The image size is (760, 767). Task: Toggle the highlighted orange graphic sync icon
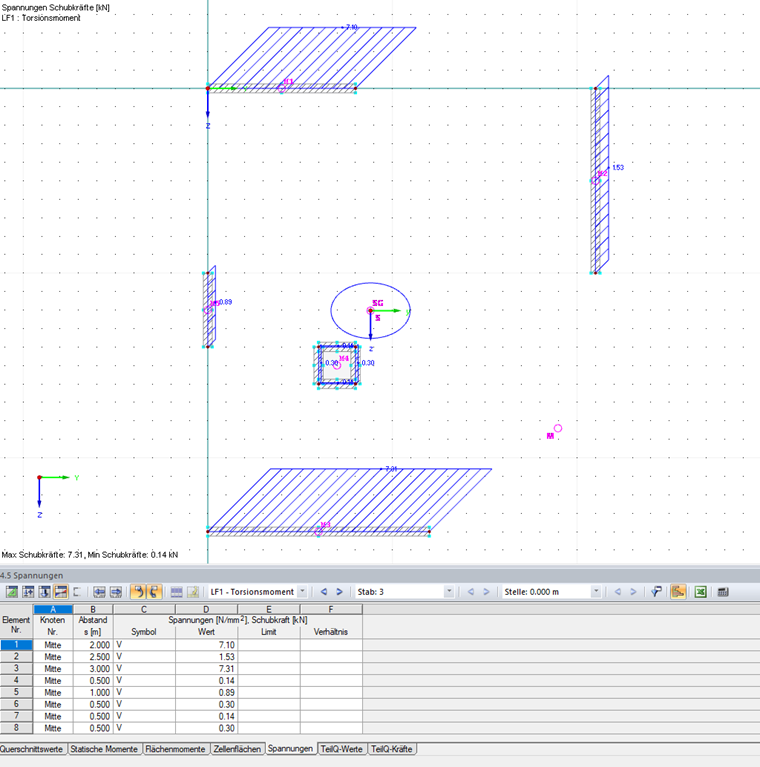click(678, 592)
